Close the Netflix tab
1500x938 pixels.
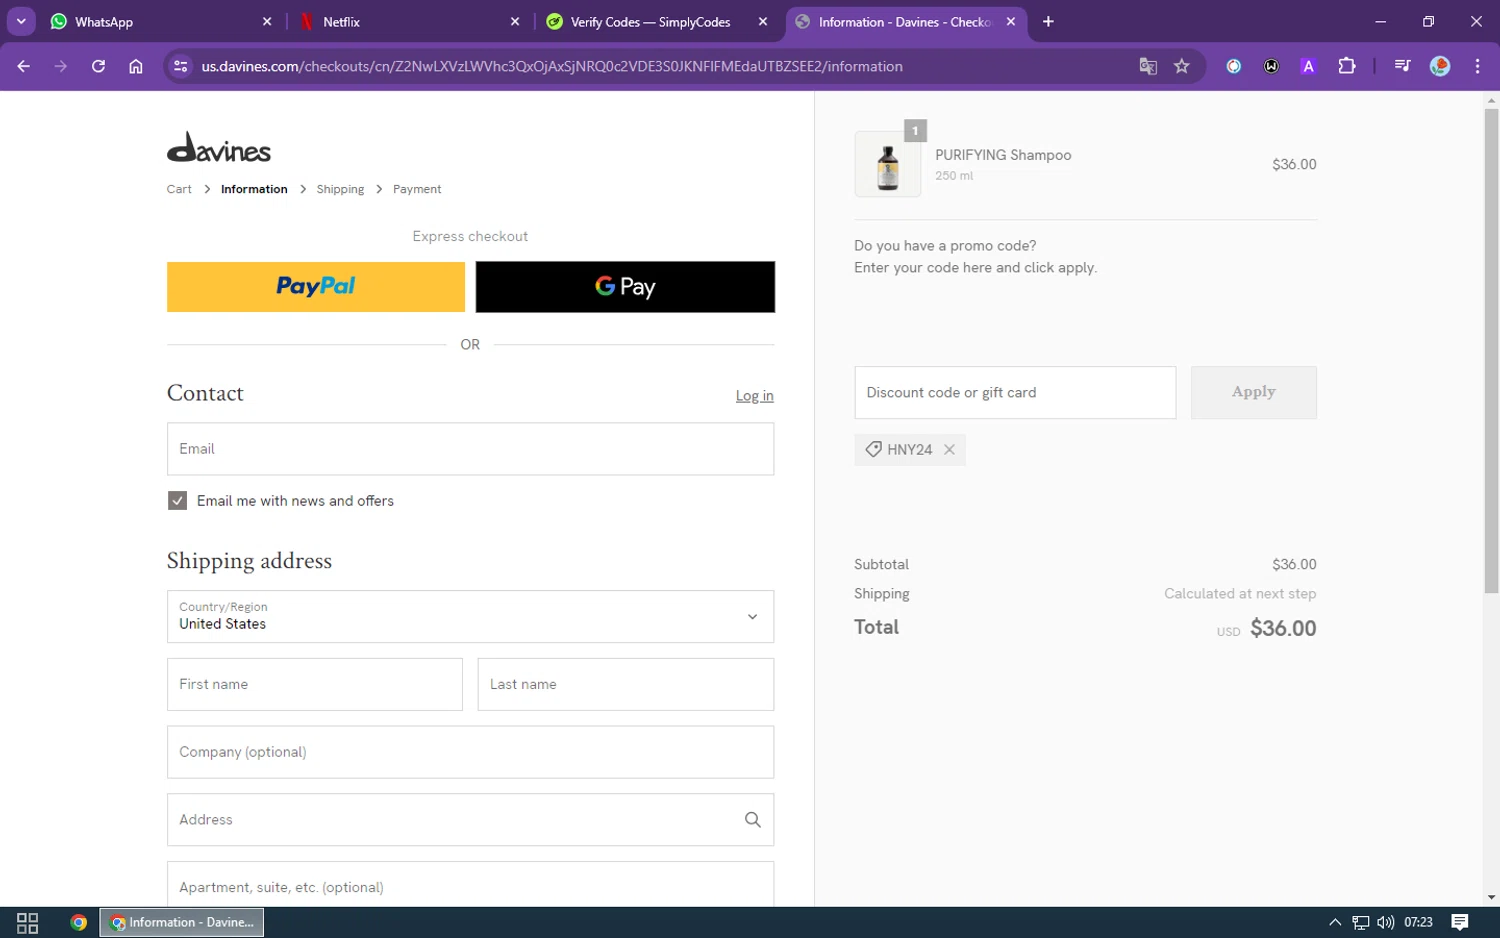coord(515,21)
